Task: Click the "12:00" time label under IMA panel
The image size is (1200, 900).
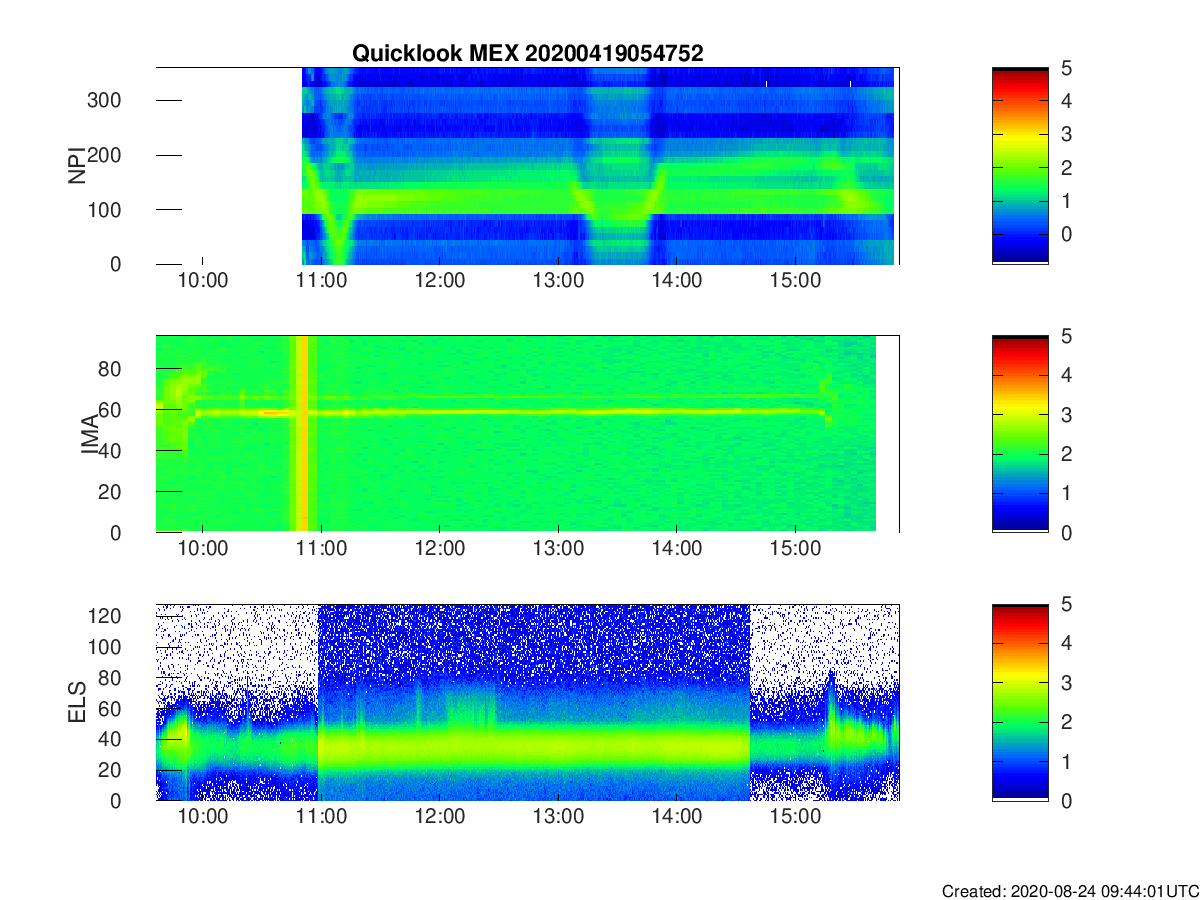Action: coord(439,549)
